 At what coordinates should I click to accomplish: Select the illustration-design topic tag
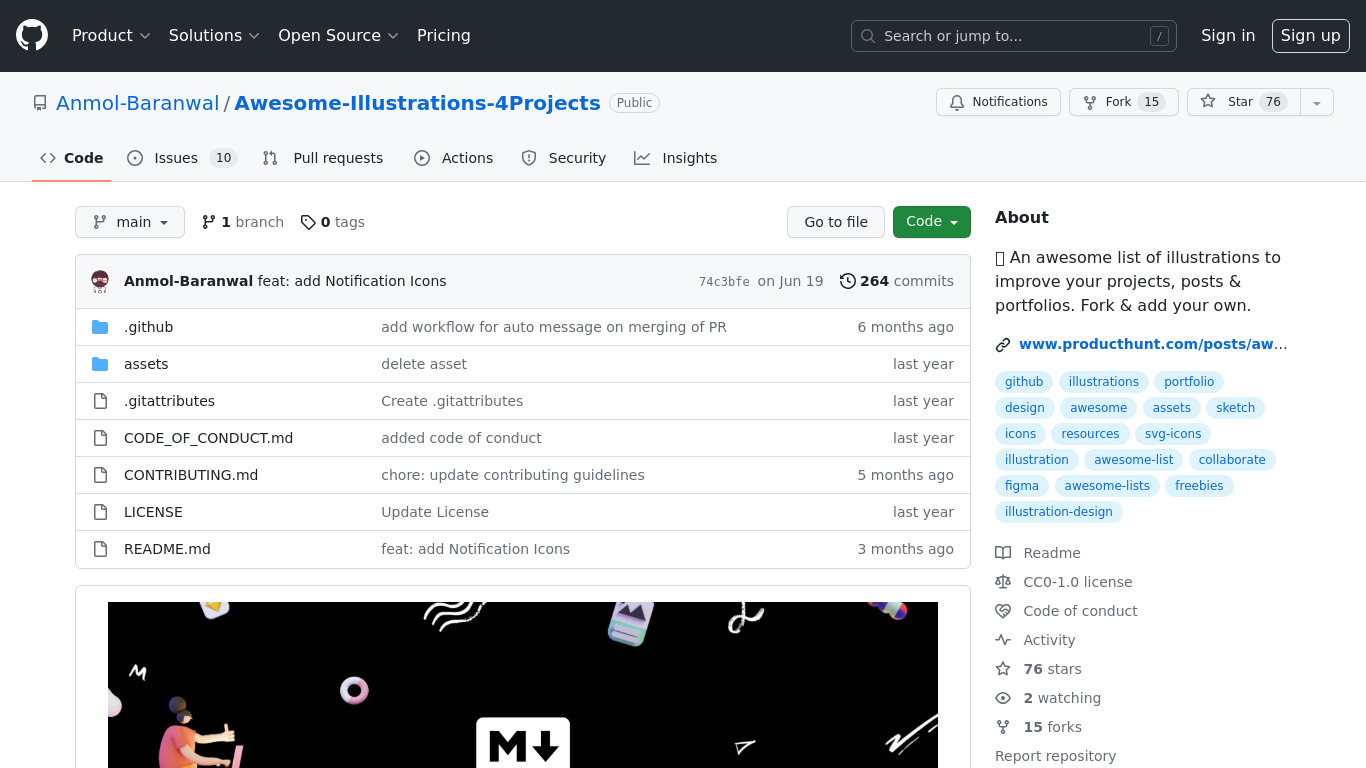pos(1058,512)
